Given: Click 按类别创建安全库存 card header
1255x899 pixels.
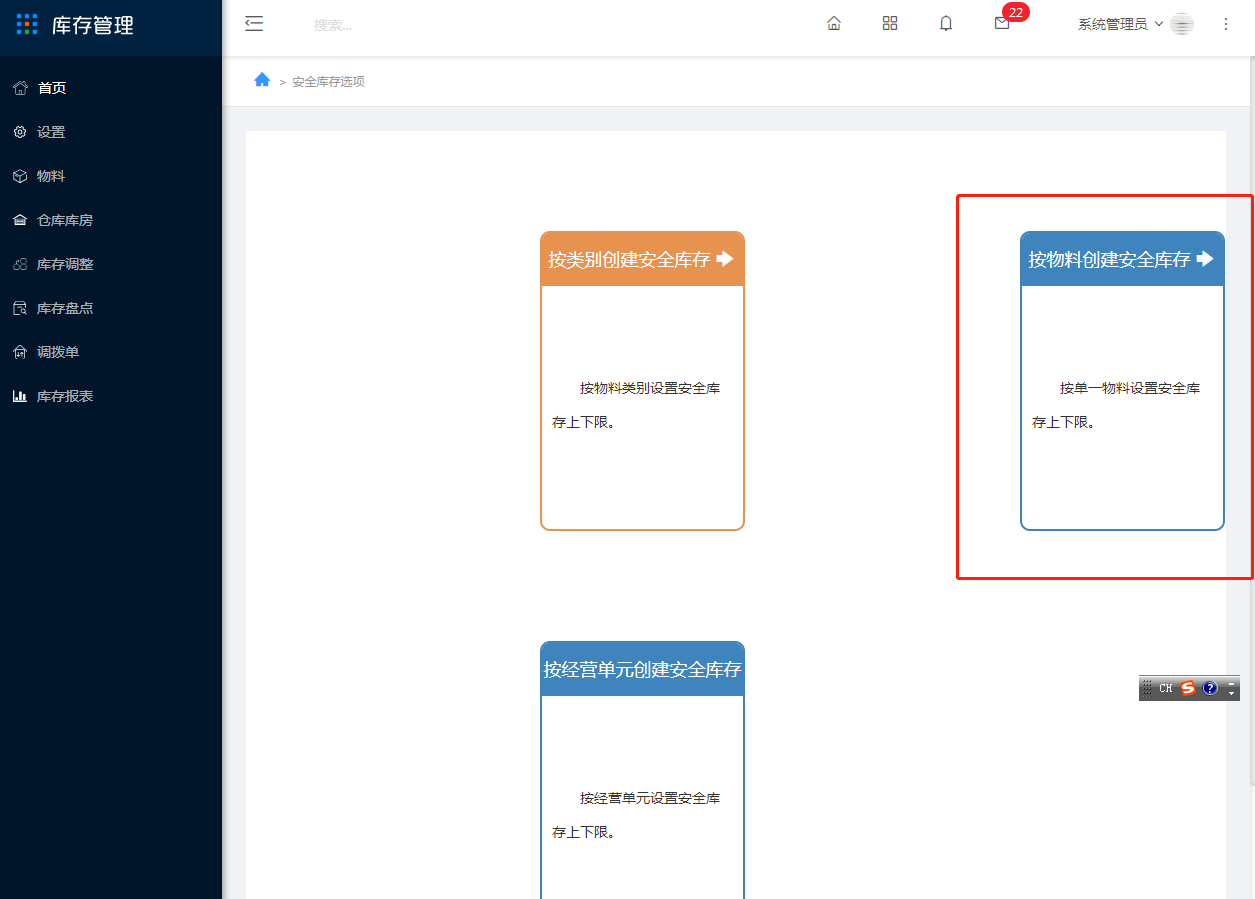Looking at the screenshot, I should 642,259.
